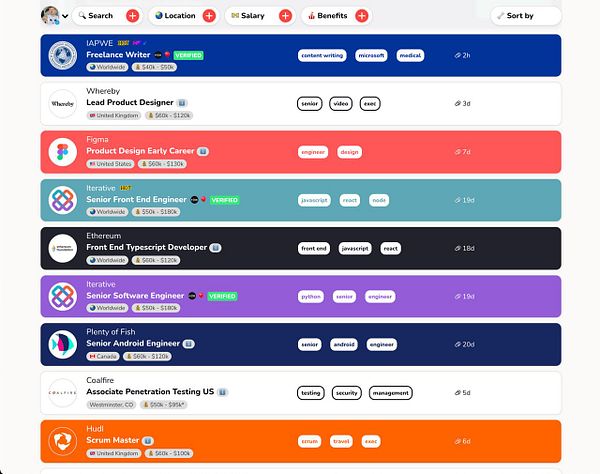Open the Benefits filter field
600x474 pixels.
(336, 16)
